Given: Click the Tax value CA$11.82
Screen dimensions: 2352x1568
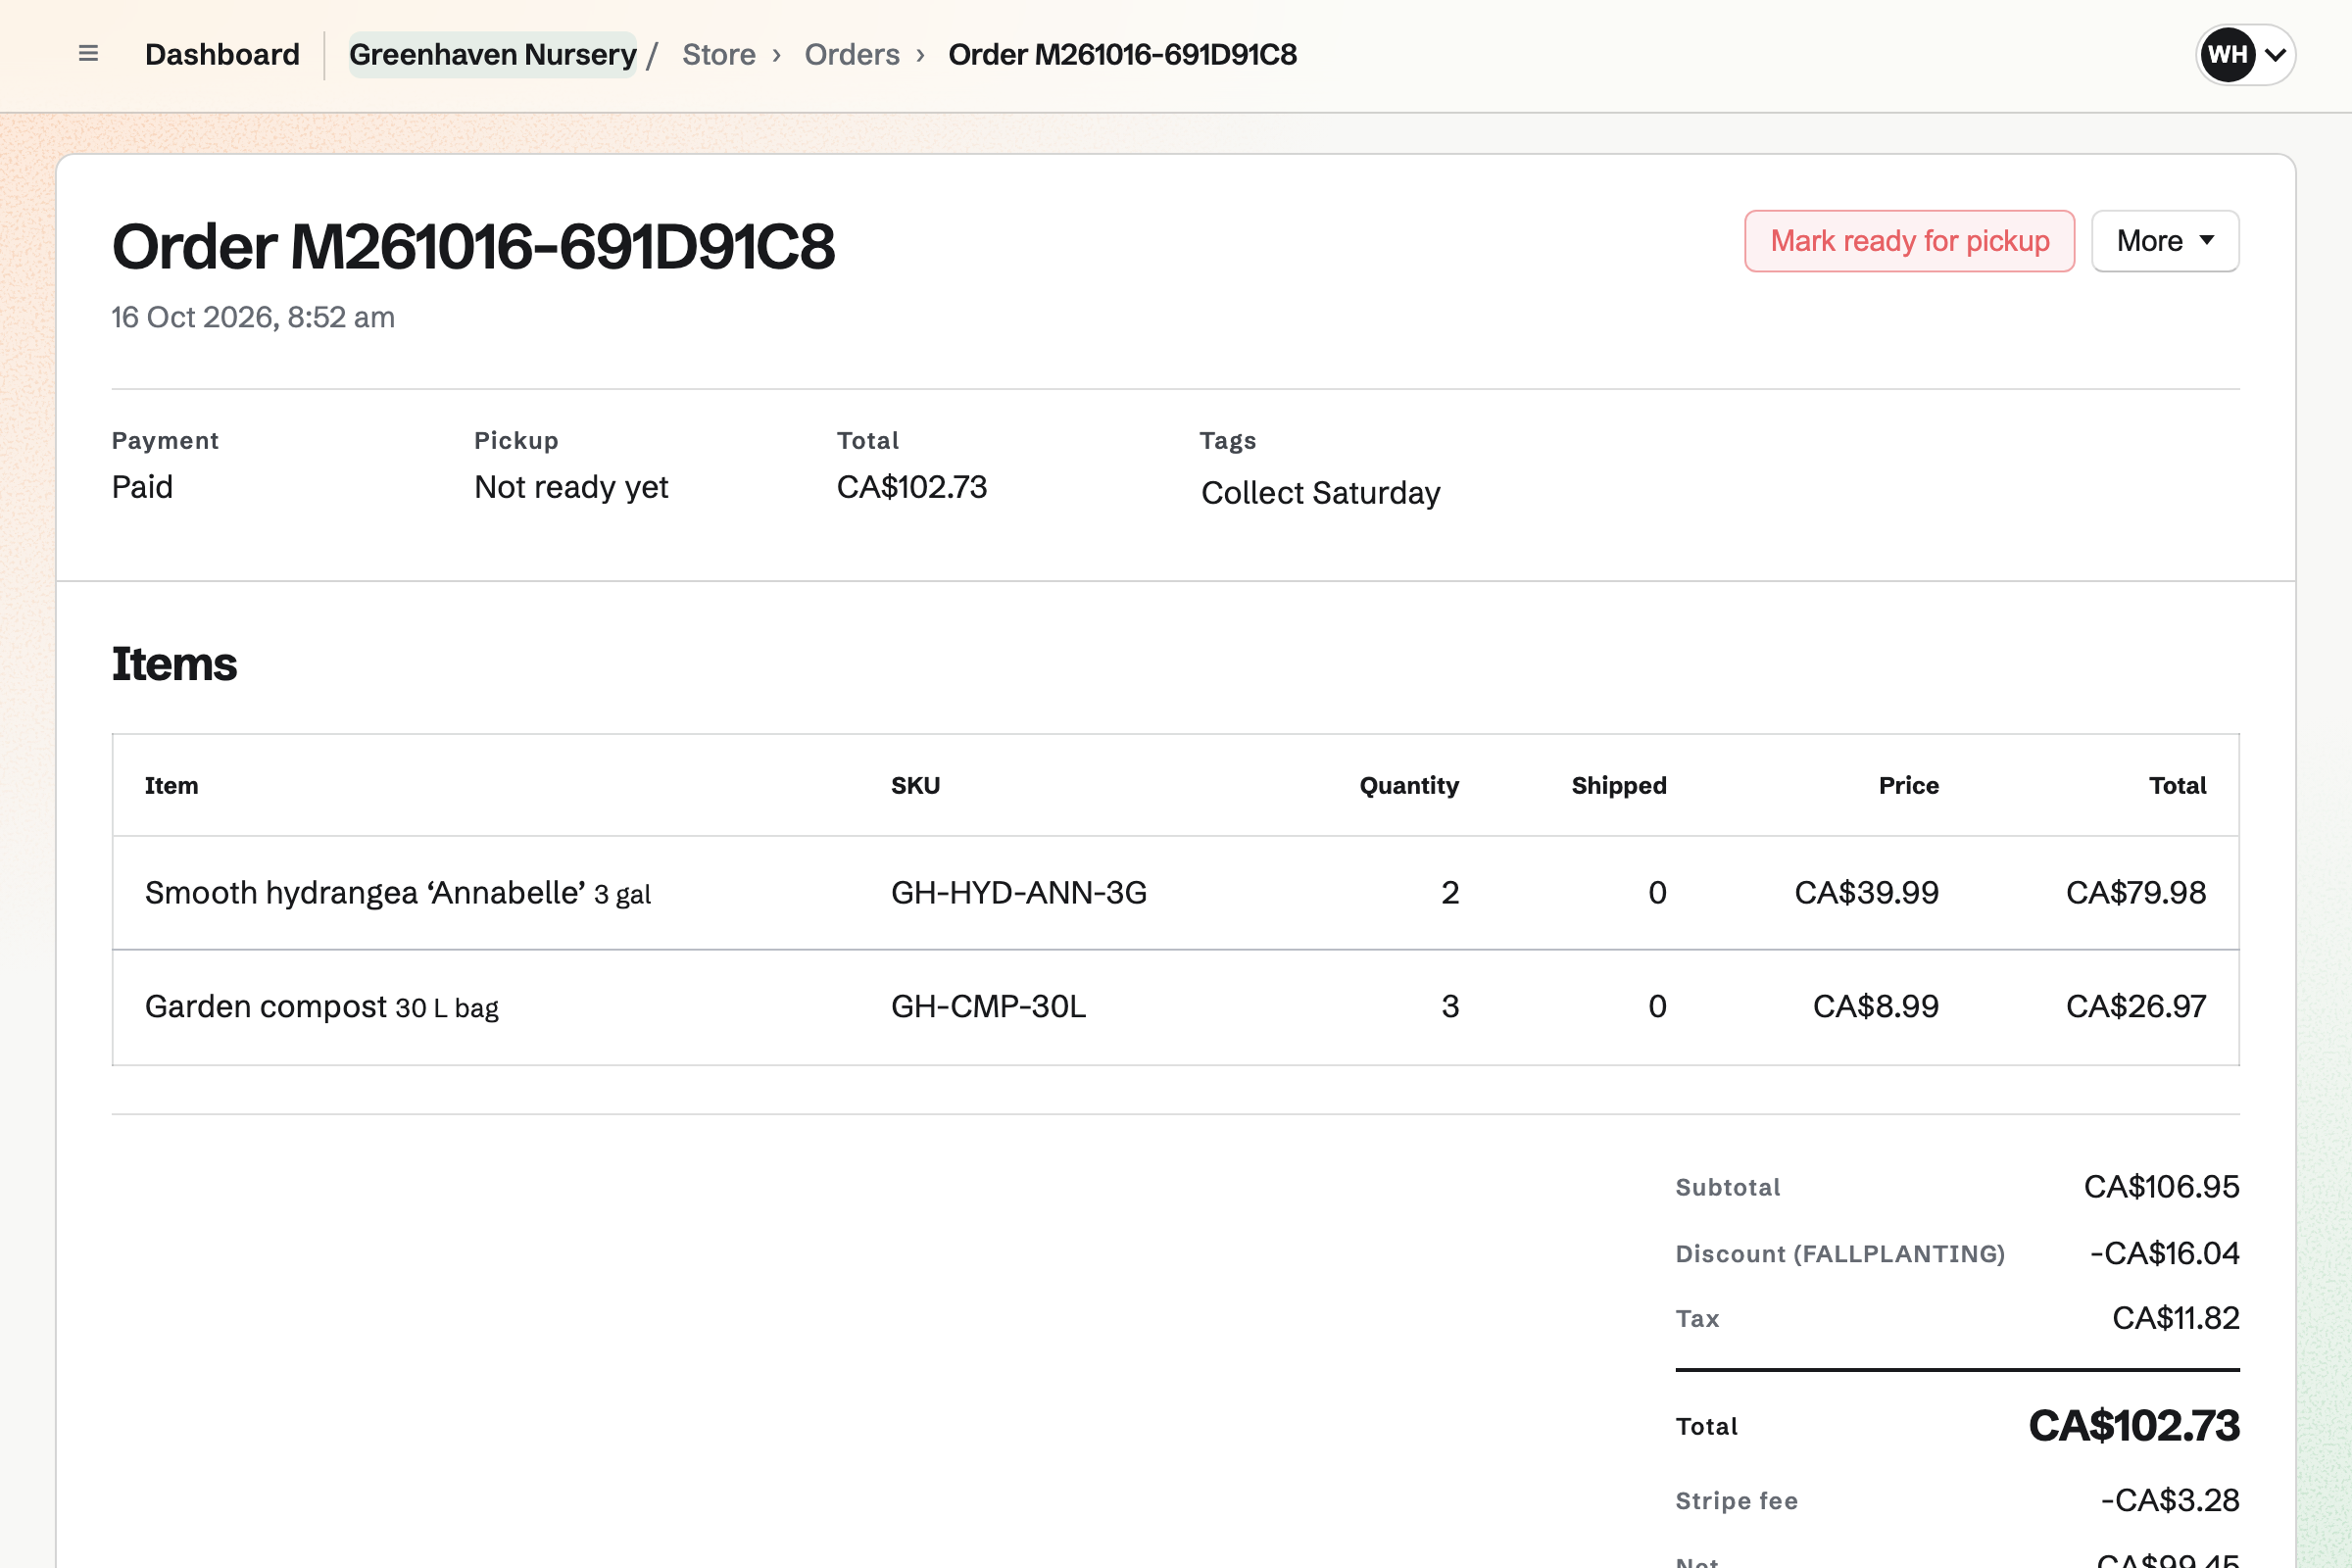Looking at the screenshot, I should [x=2175, y=1318].
